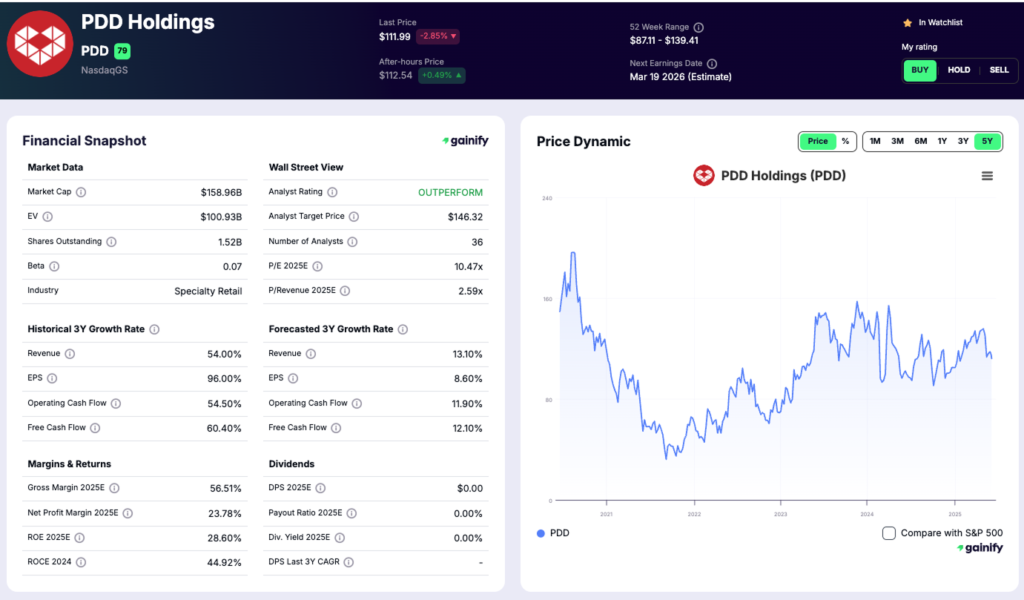Click the BUY rating button
Screen dimensions: 1024x600
coord(919,70)
